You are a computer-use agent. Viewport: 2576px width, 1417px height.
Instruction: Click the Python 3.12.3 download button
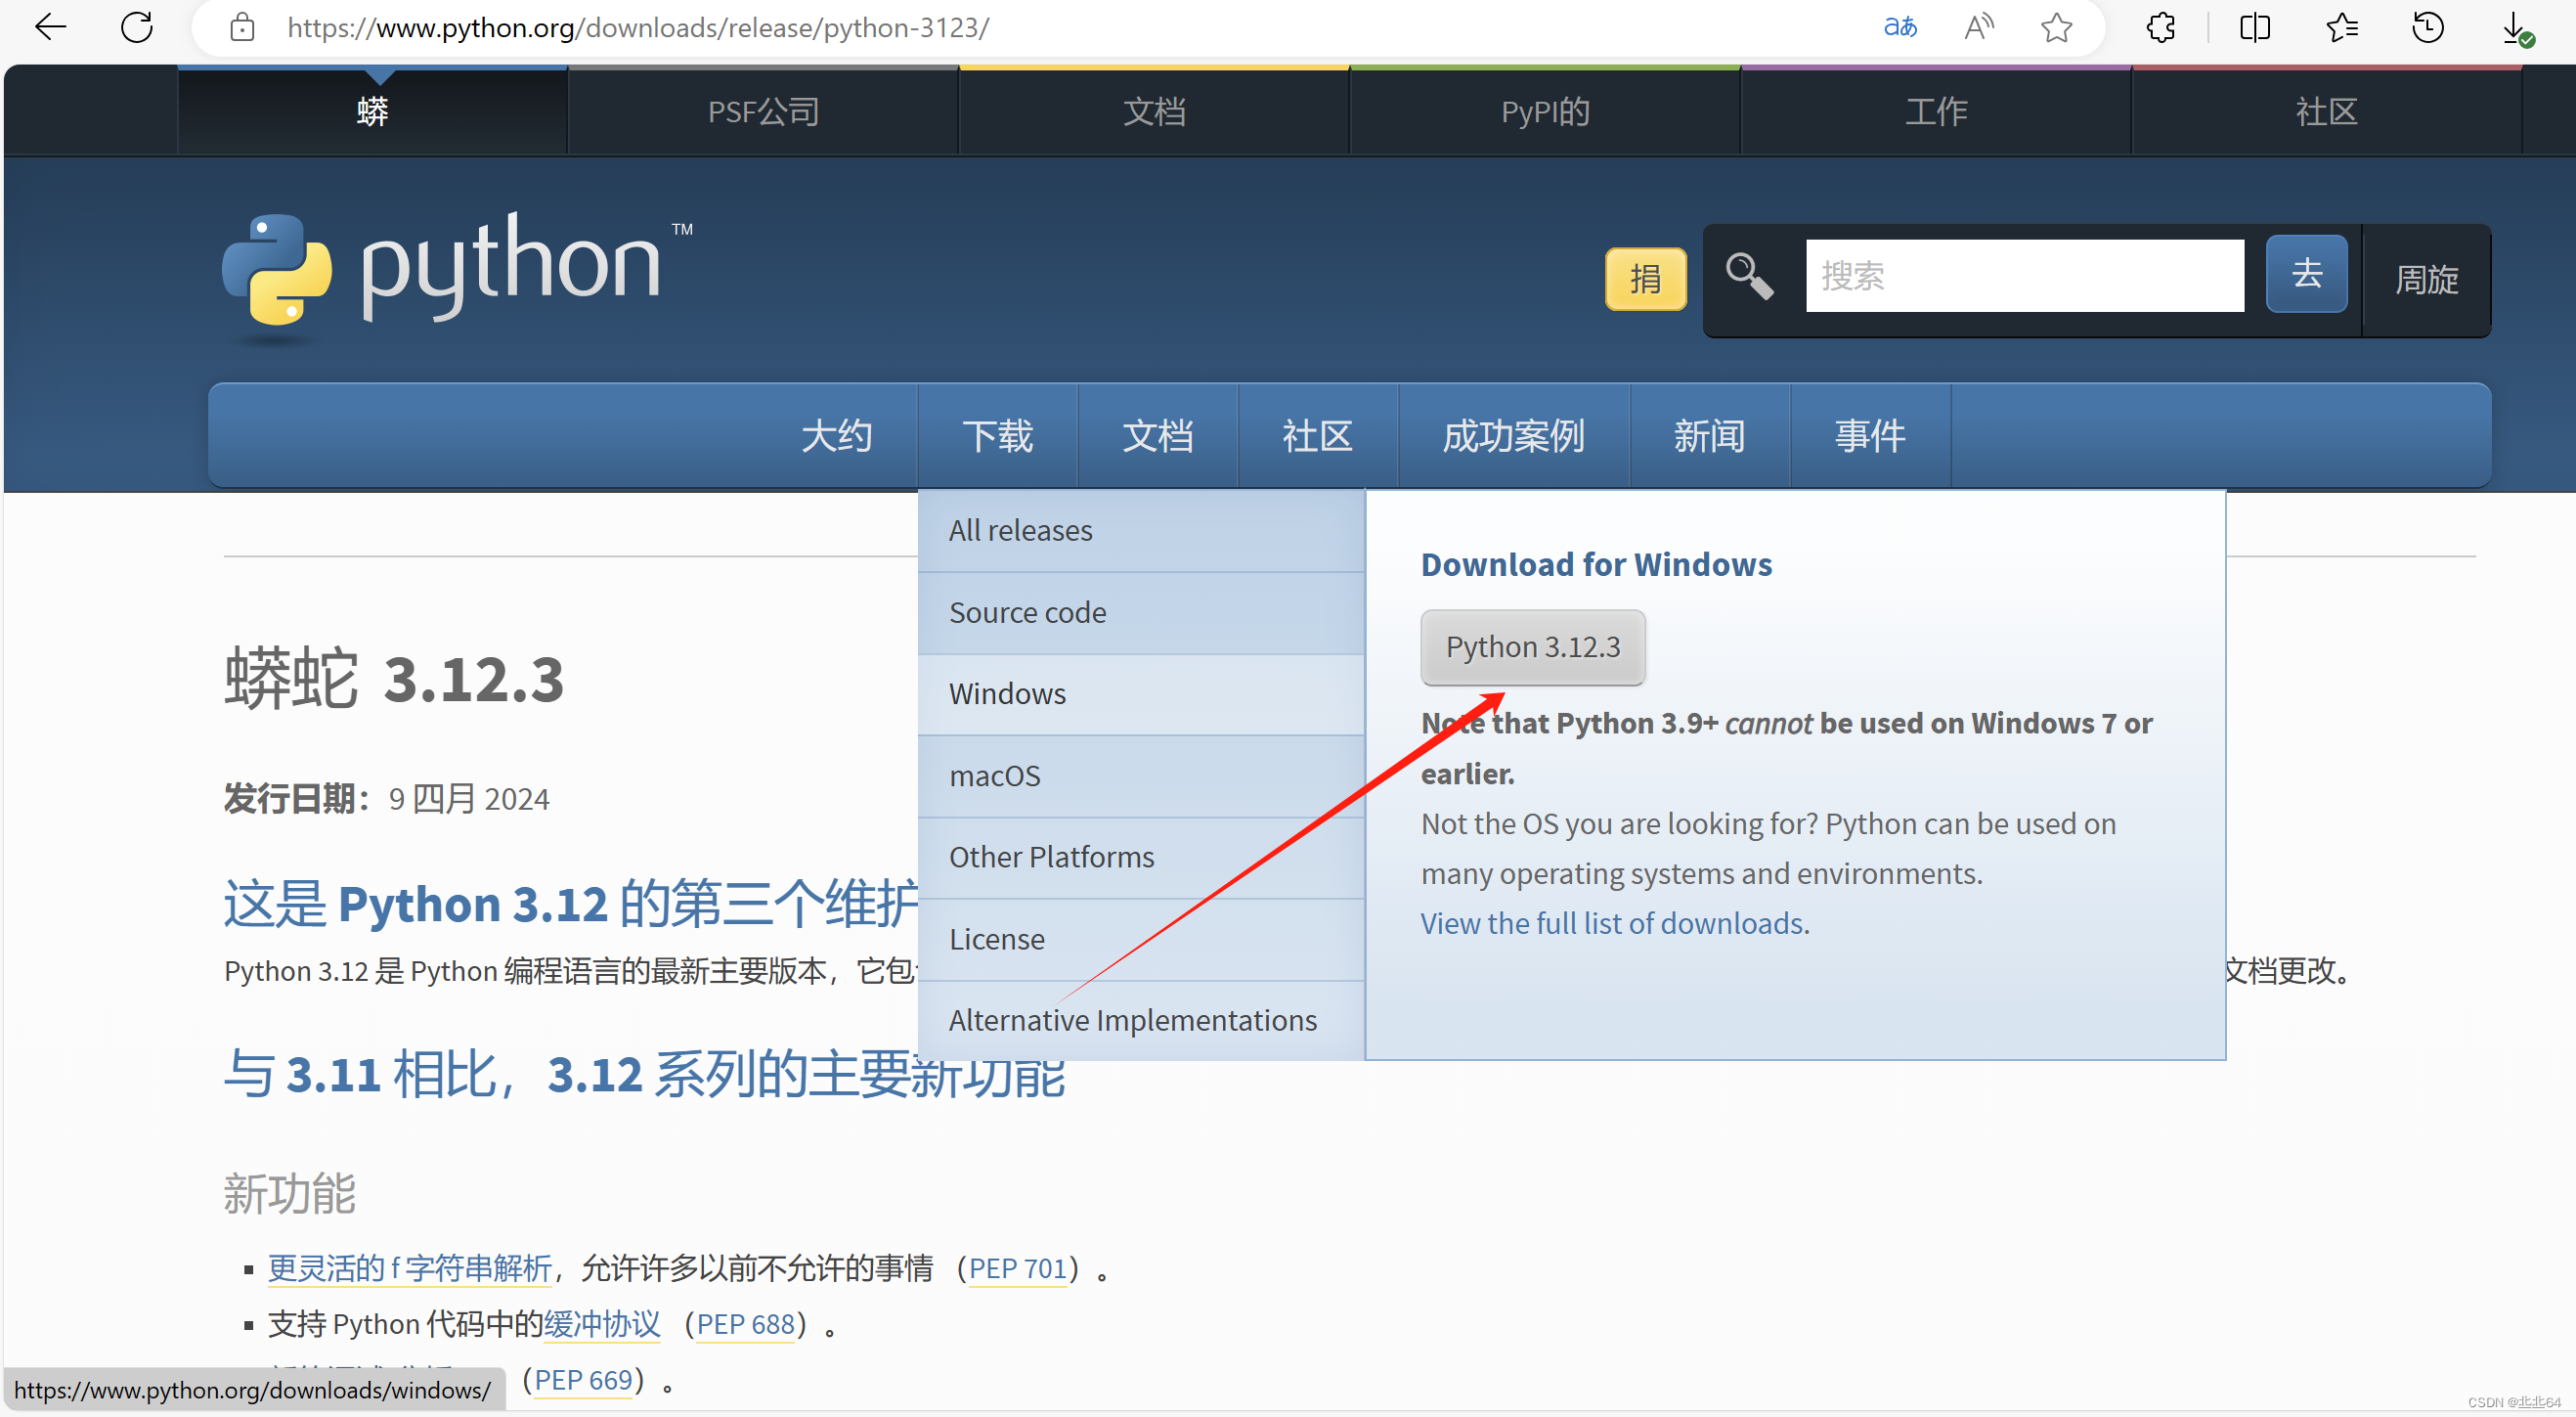tap(1532, 646)
